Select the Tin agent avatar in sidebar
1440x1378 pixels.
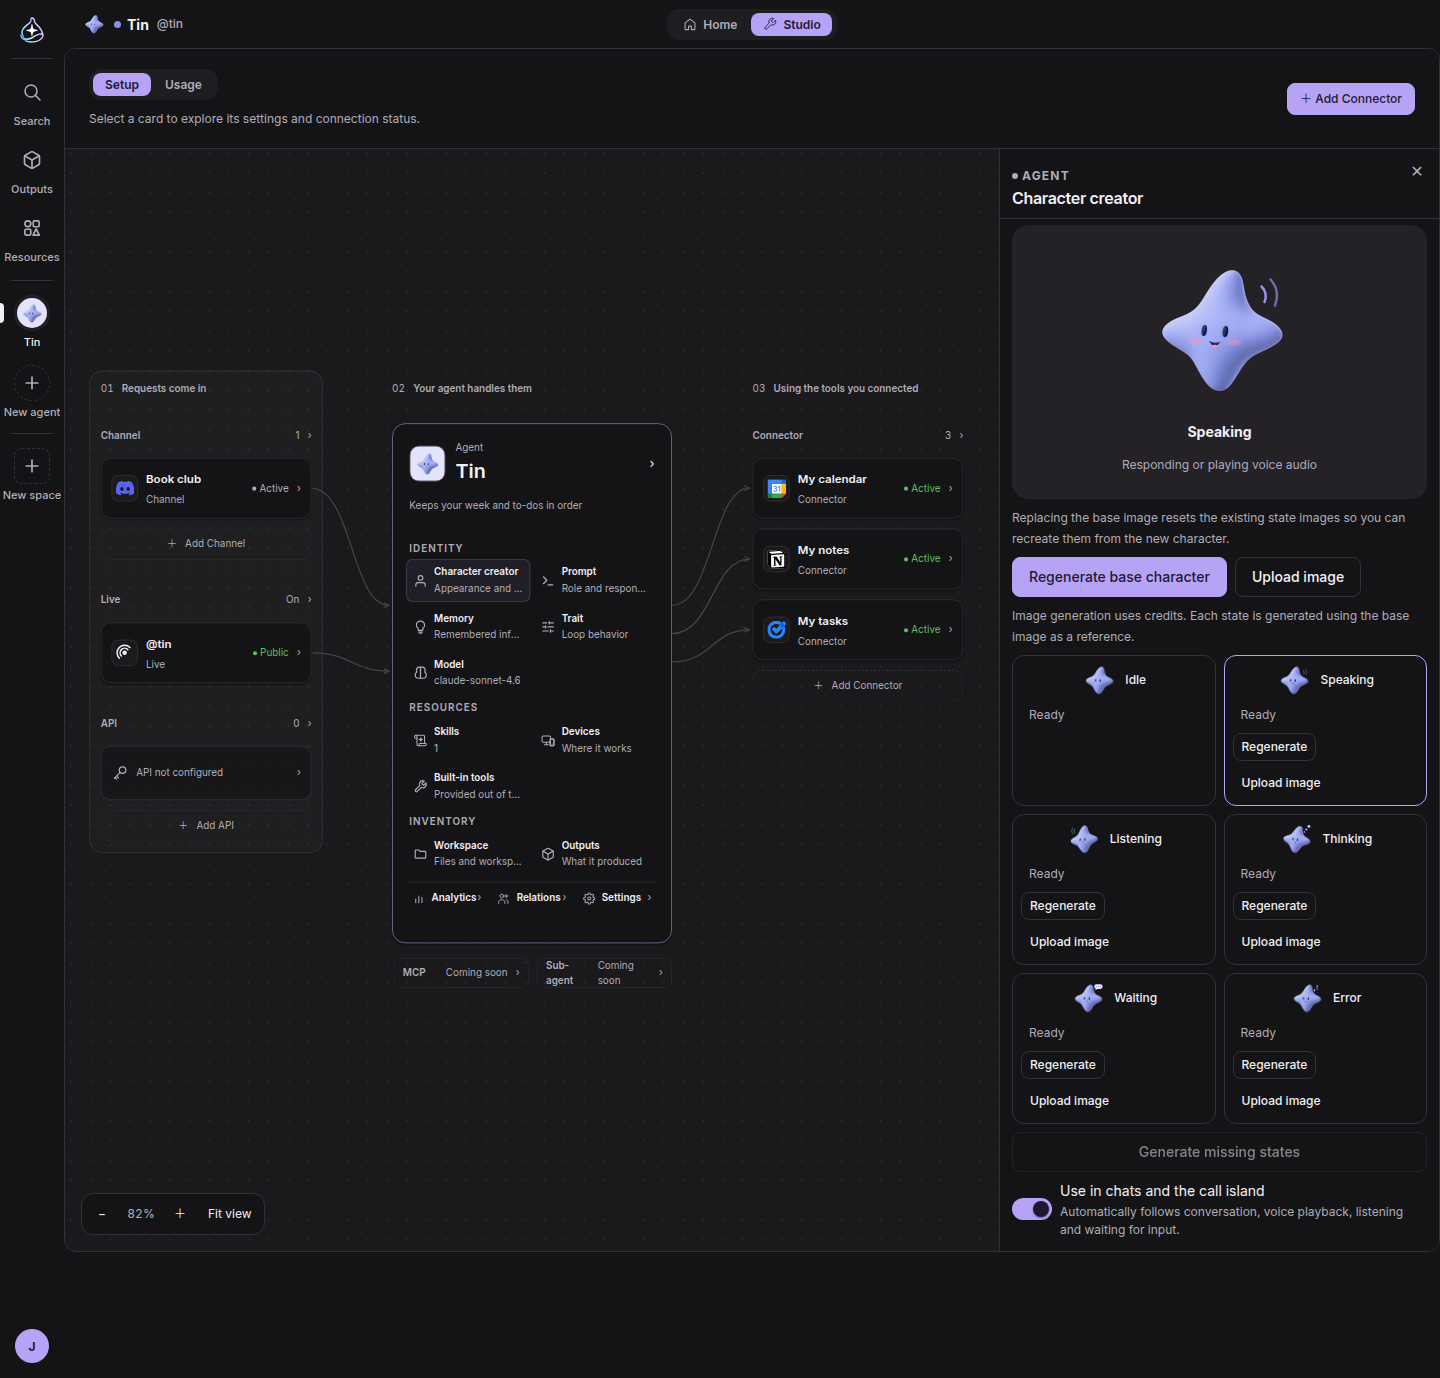(x=32, y=313)
